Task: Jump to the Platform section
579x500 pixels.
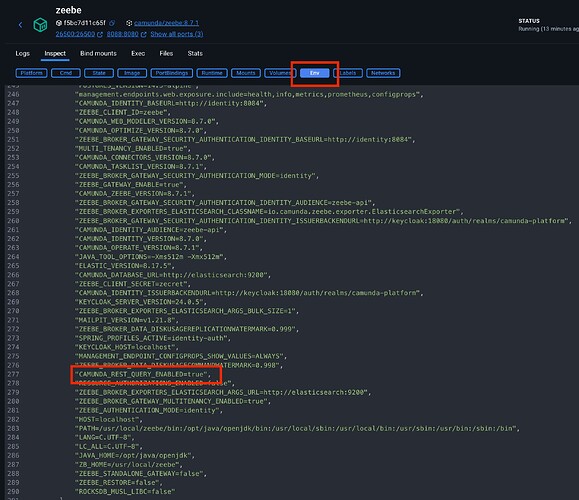Action: [31, 73]
